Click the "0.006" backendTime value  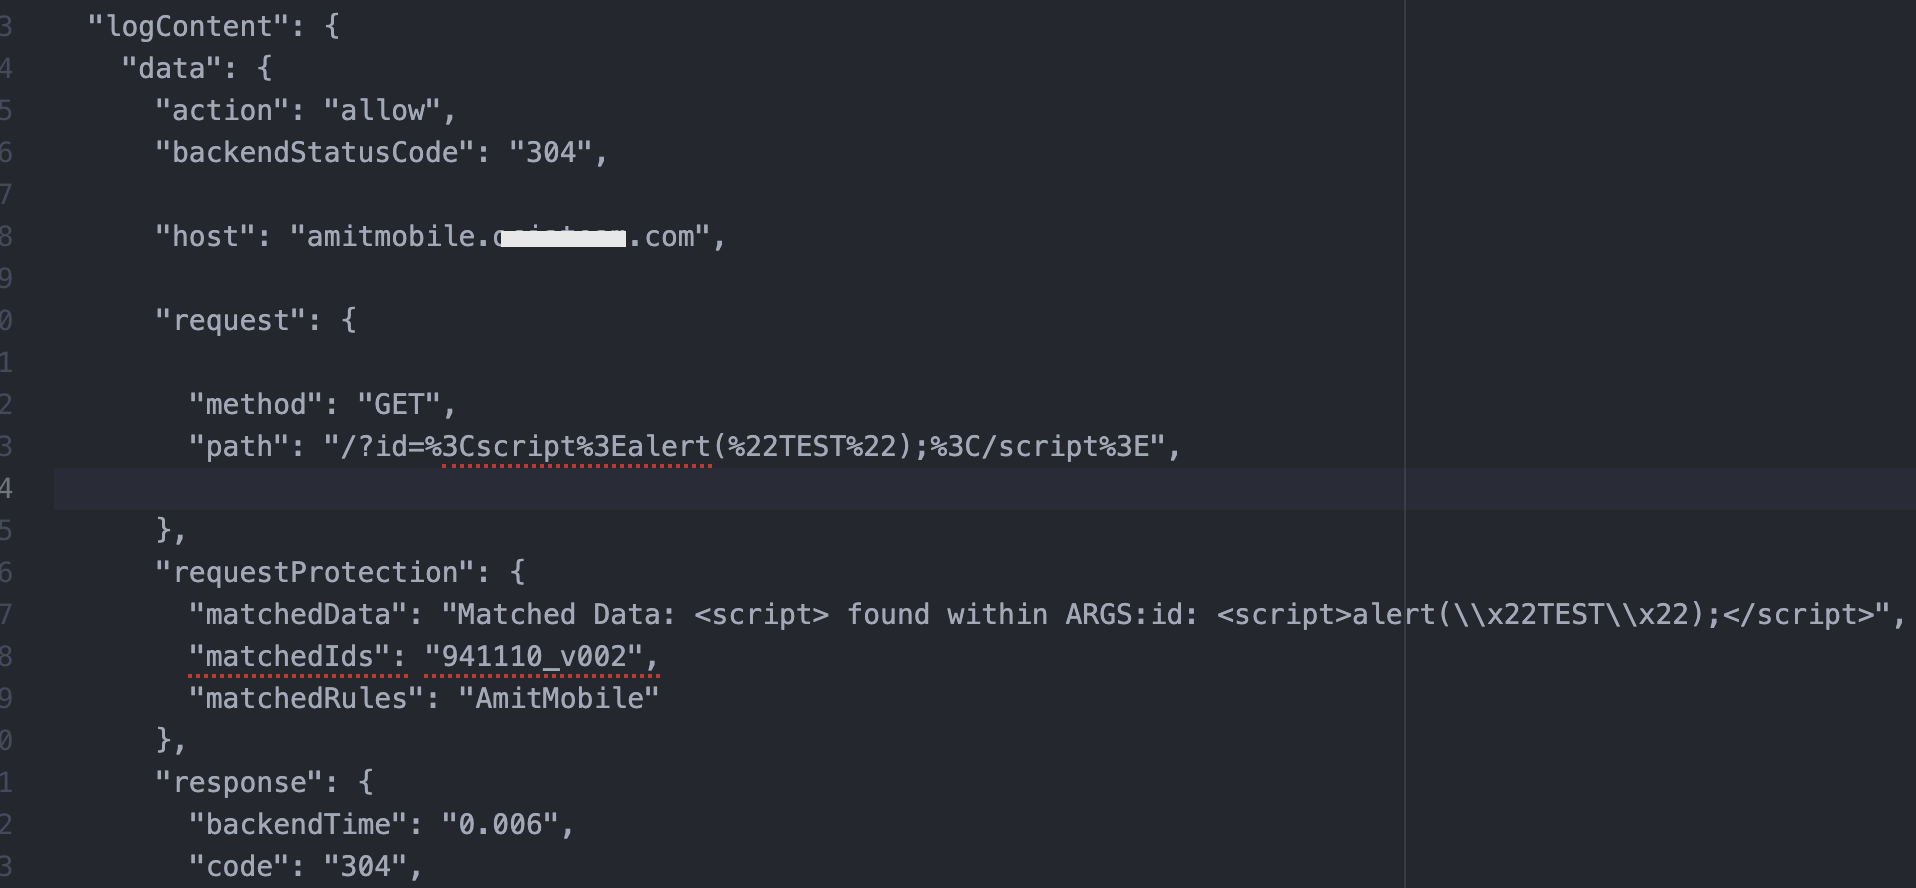500,824
